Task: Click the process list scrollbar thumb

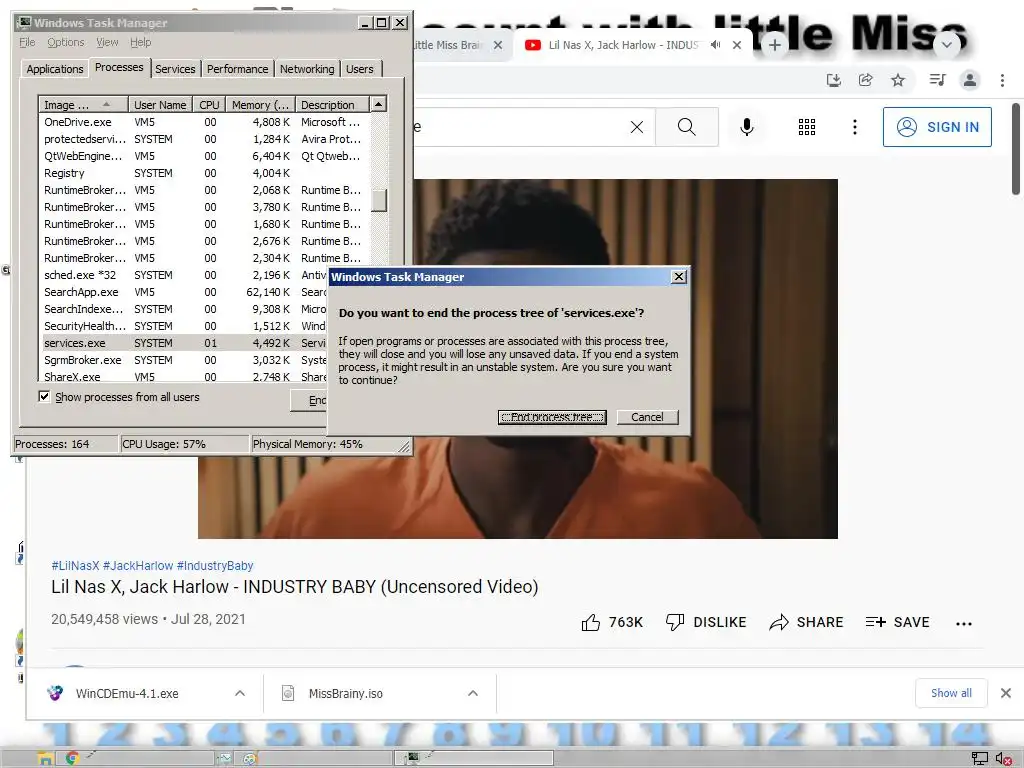Action: click(x=379, y=200)
